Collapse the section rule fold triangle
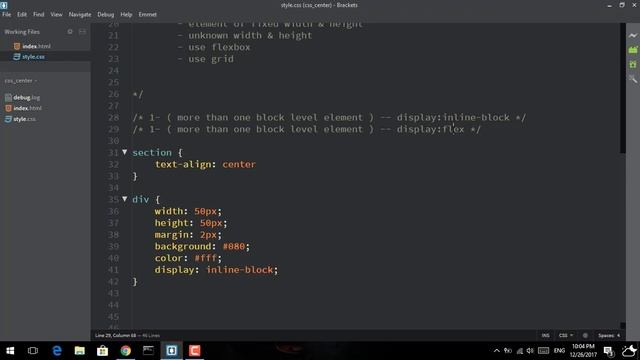Viewport: 640px width, 360px height. click(x=124, y=152)
